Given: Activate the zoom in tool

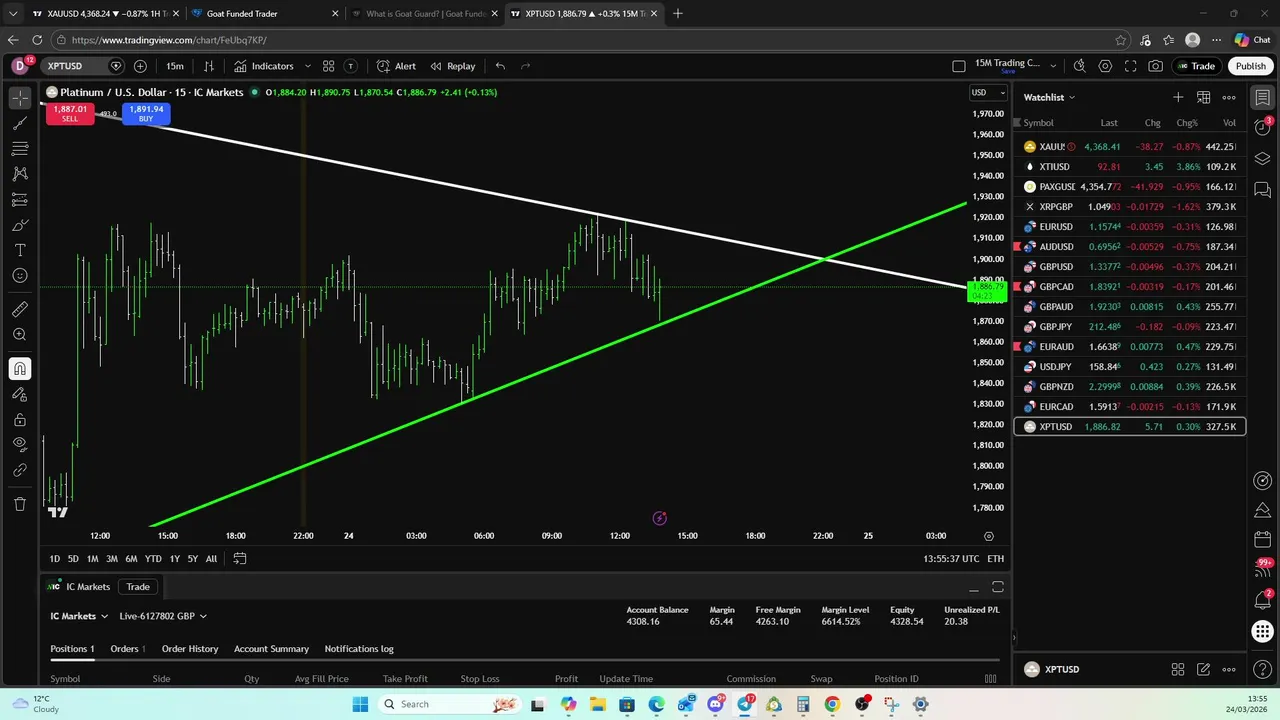Looking at the screenshot, I should (x=20, y=335).
